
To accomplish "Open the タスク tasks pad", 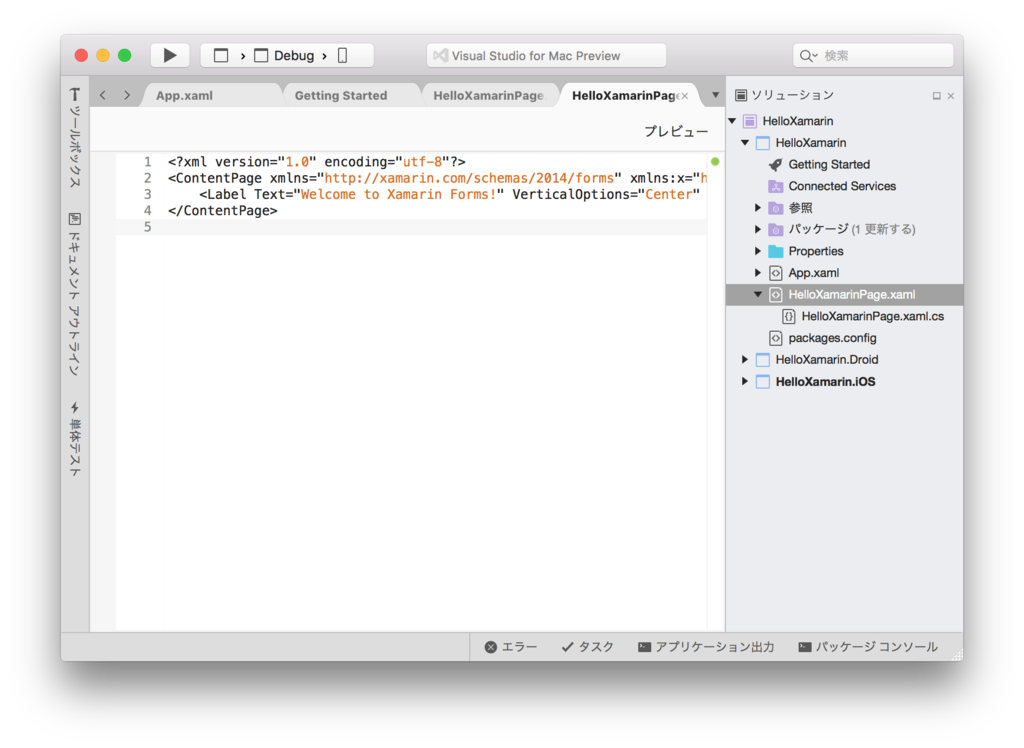I will click(x=588, y=647).
